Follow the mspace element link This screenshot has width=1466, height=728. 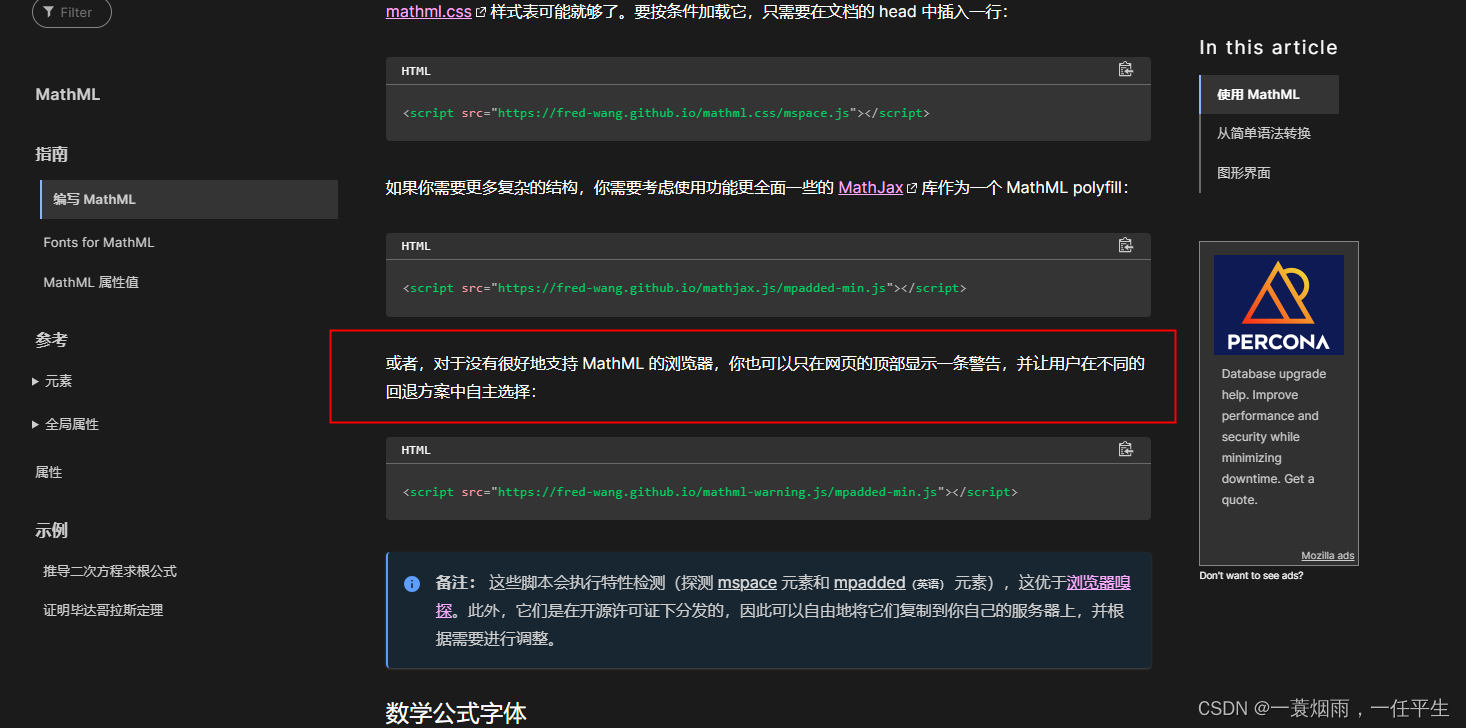point(747,582)
